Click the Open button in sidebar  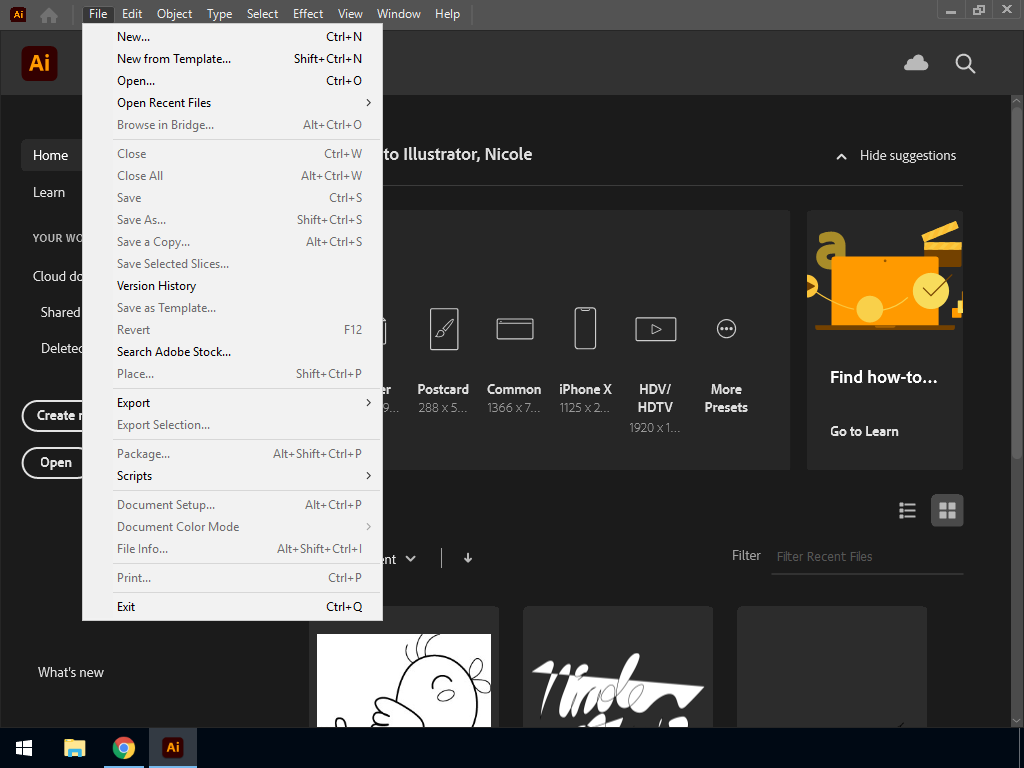coord(54,462)
